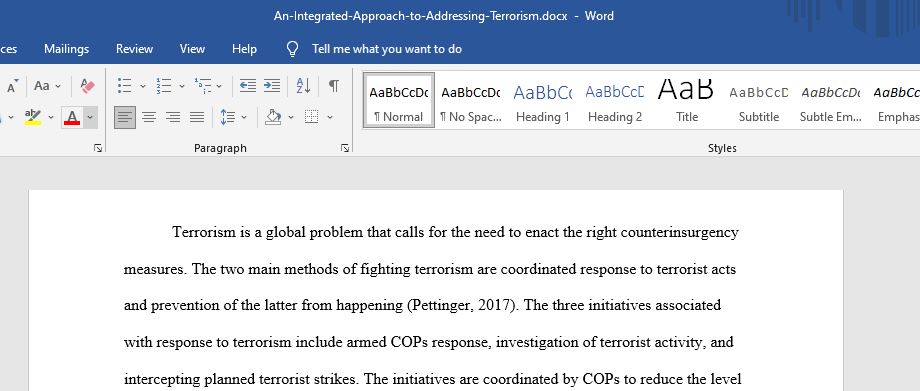
Task: Open the Review tab
Action: (134, 49)
